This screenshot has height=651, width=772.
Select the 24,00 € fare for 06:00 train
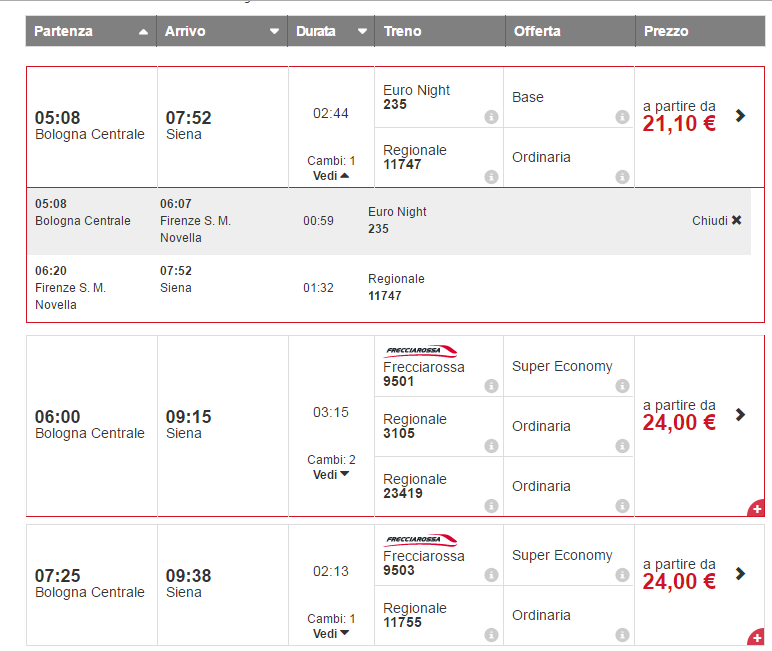tap(740, 414)
